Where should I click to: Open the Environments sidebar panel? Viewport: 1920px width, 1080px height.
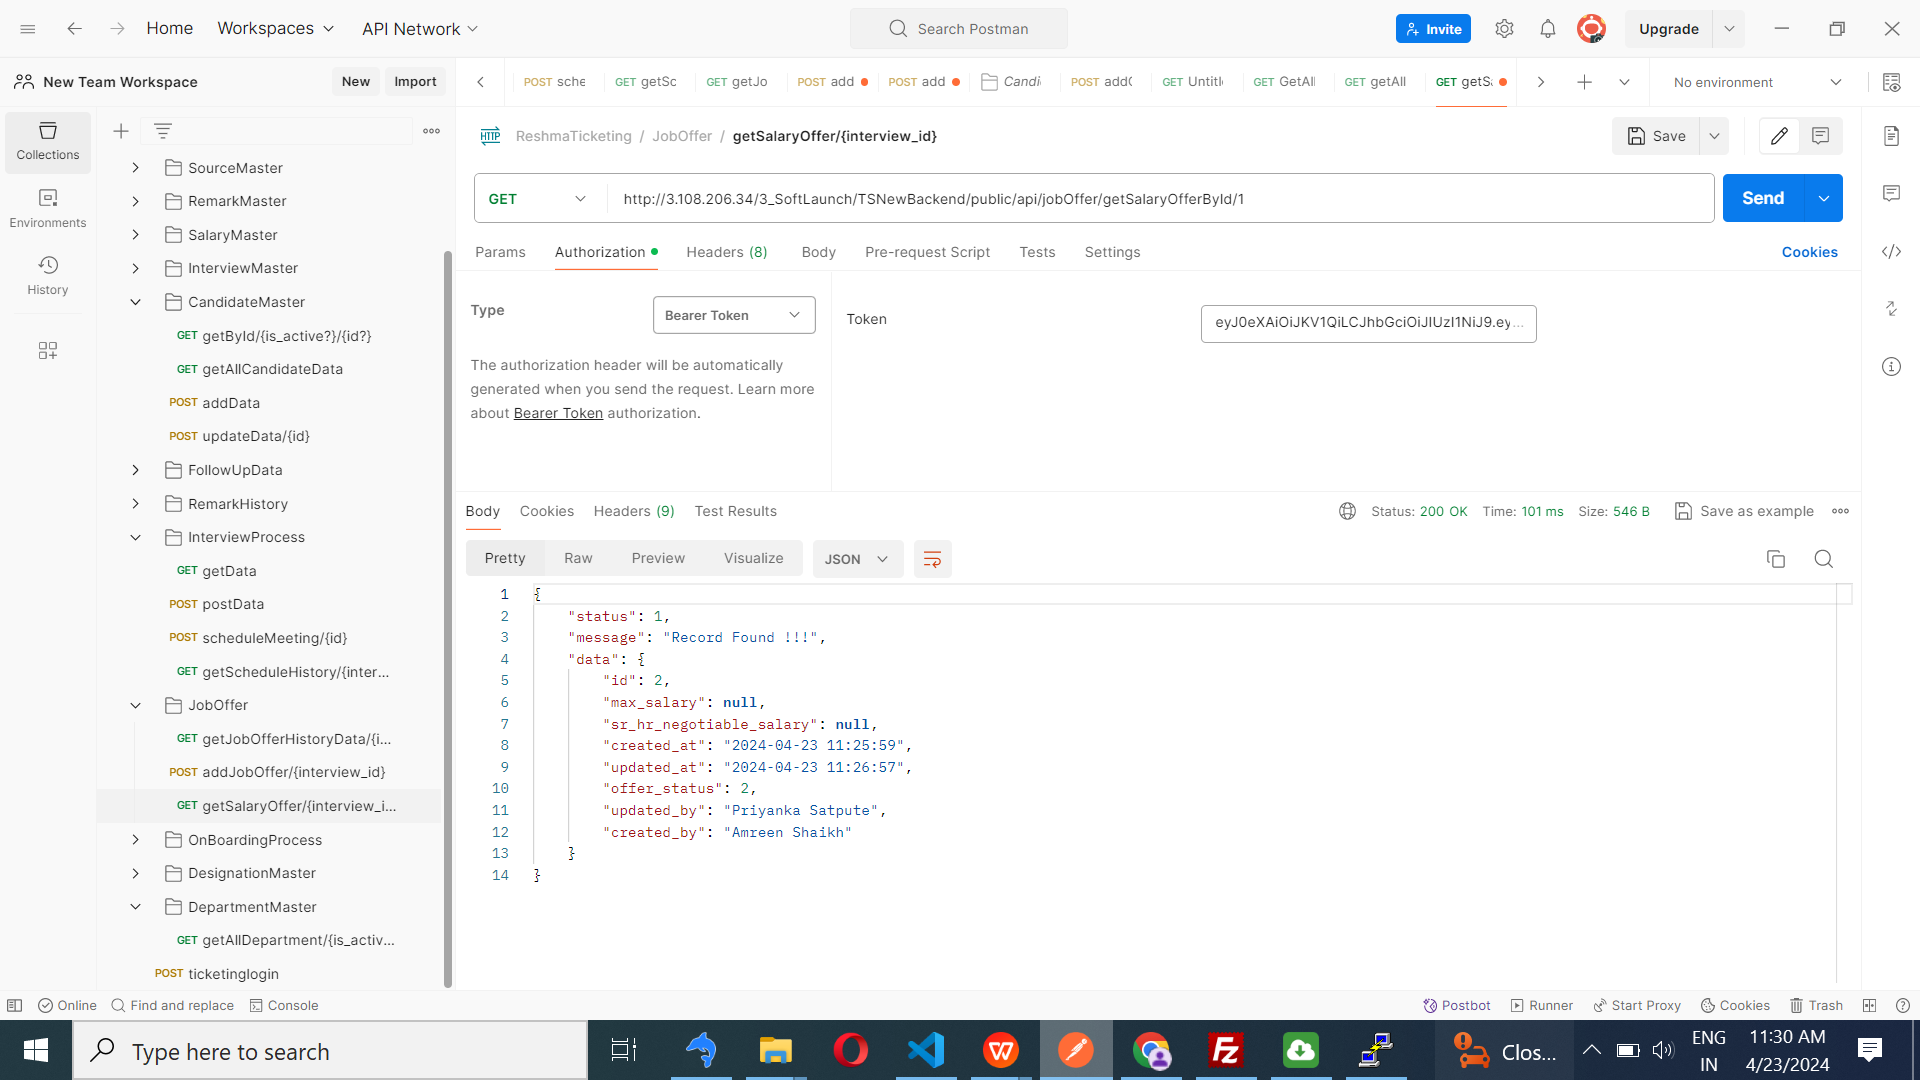[x=47, y=209]
